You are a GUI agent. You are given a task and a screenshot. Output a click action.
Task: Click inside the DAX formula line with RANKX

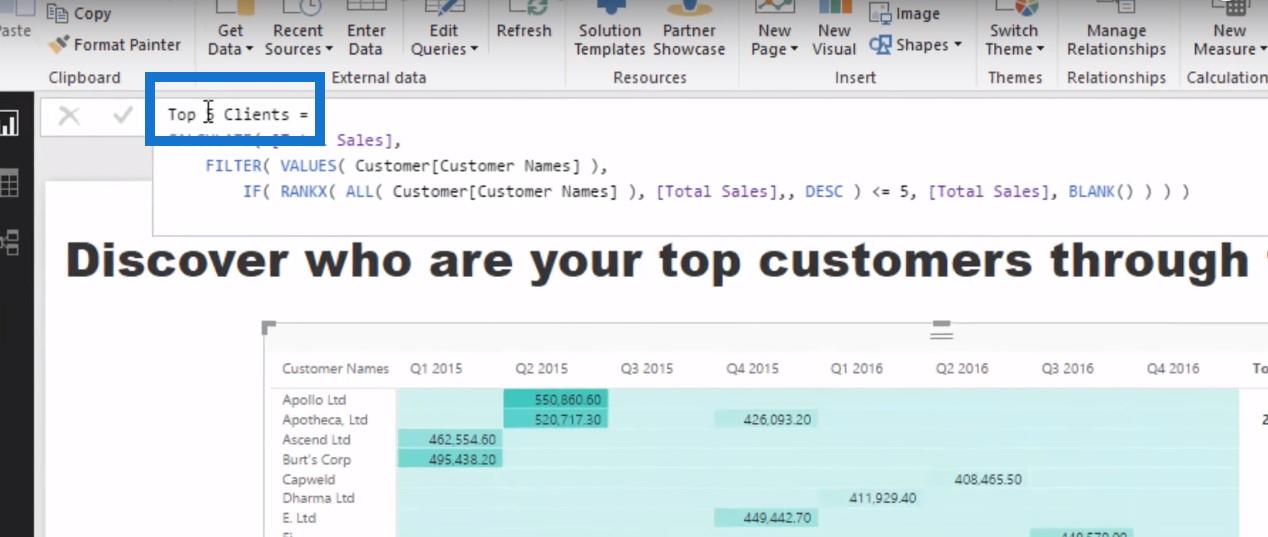tap(716, 191)
